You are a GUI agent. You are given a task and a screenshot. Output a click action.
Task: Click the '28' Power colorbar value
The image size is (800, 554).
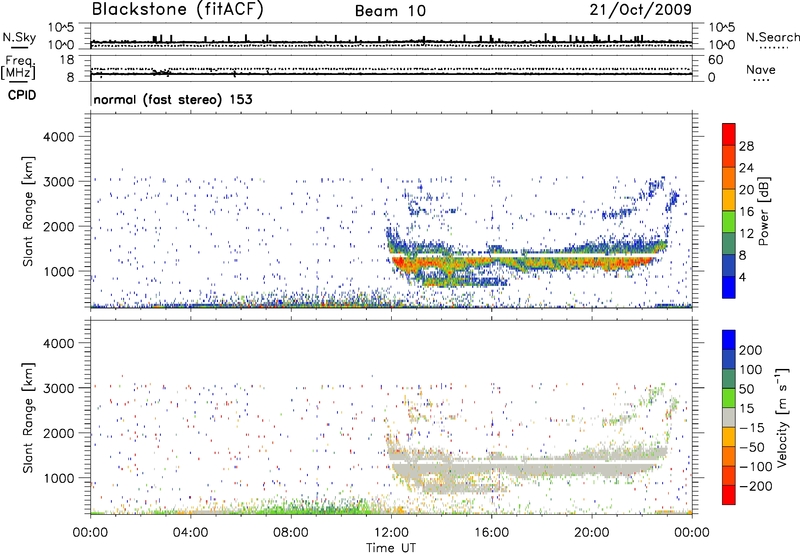(x=746, y=146)
